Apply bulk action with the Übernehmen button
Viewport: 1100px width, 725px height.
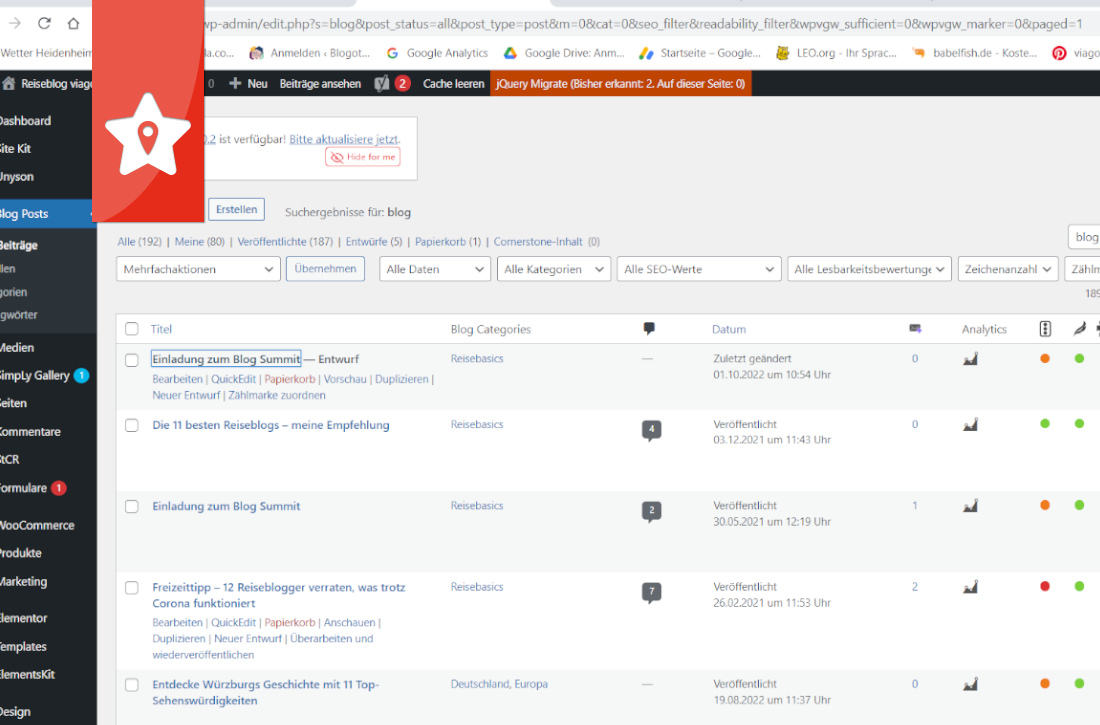(x=325, y=268)
